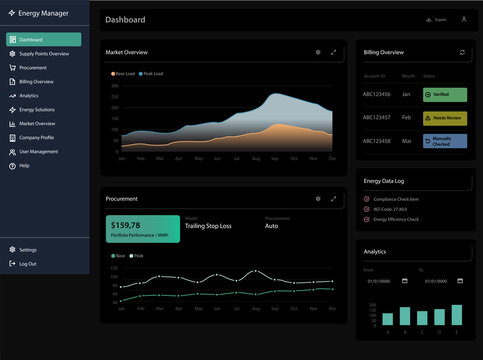Toggle the Peak legend in Procurement chart
This screenshot has height=360, width=483.
pyautogui.click(x=136, y=256)
